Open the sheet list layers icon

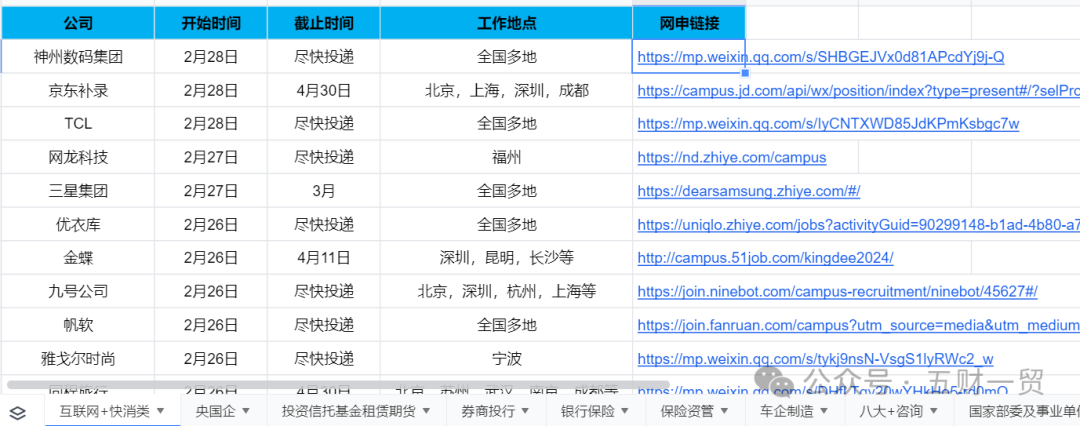[19, 412]
